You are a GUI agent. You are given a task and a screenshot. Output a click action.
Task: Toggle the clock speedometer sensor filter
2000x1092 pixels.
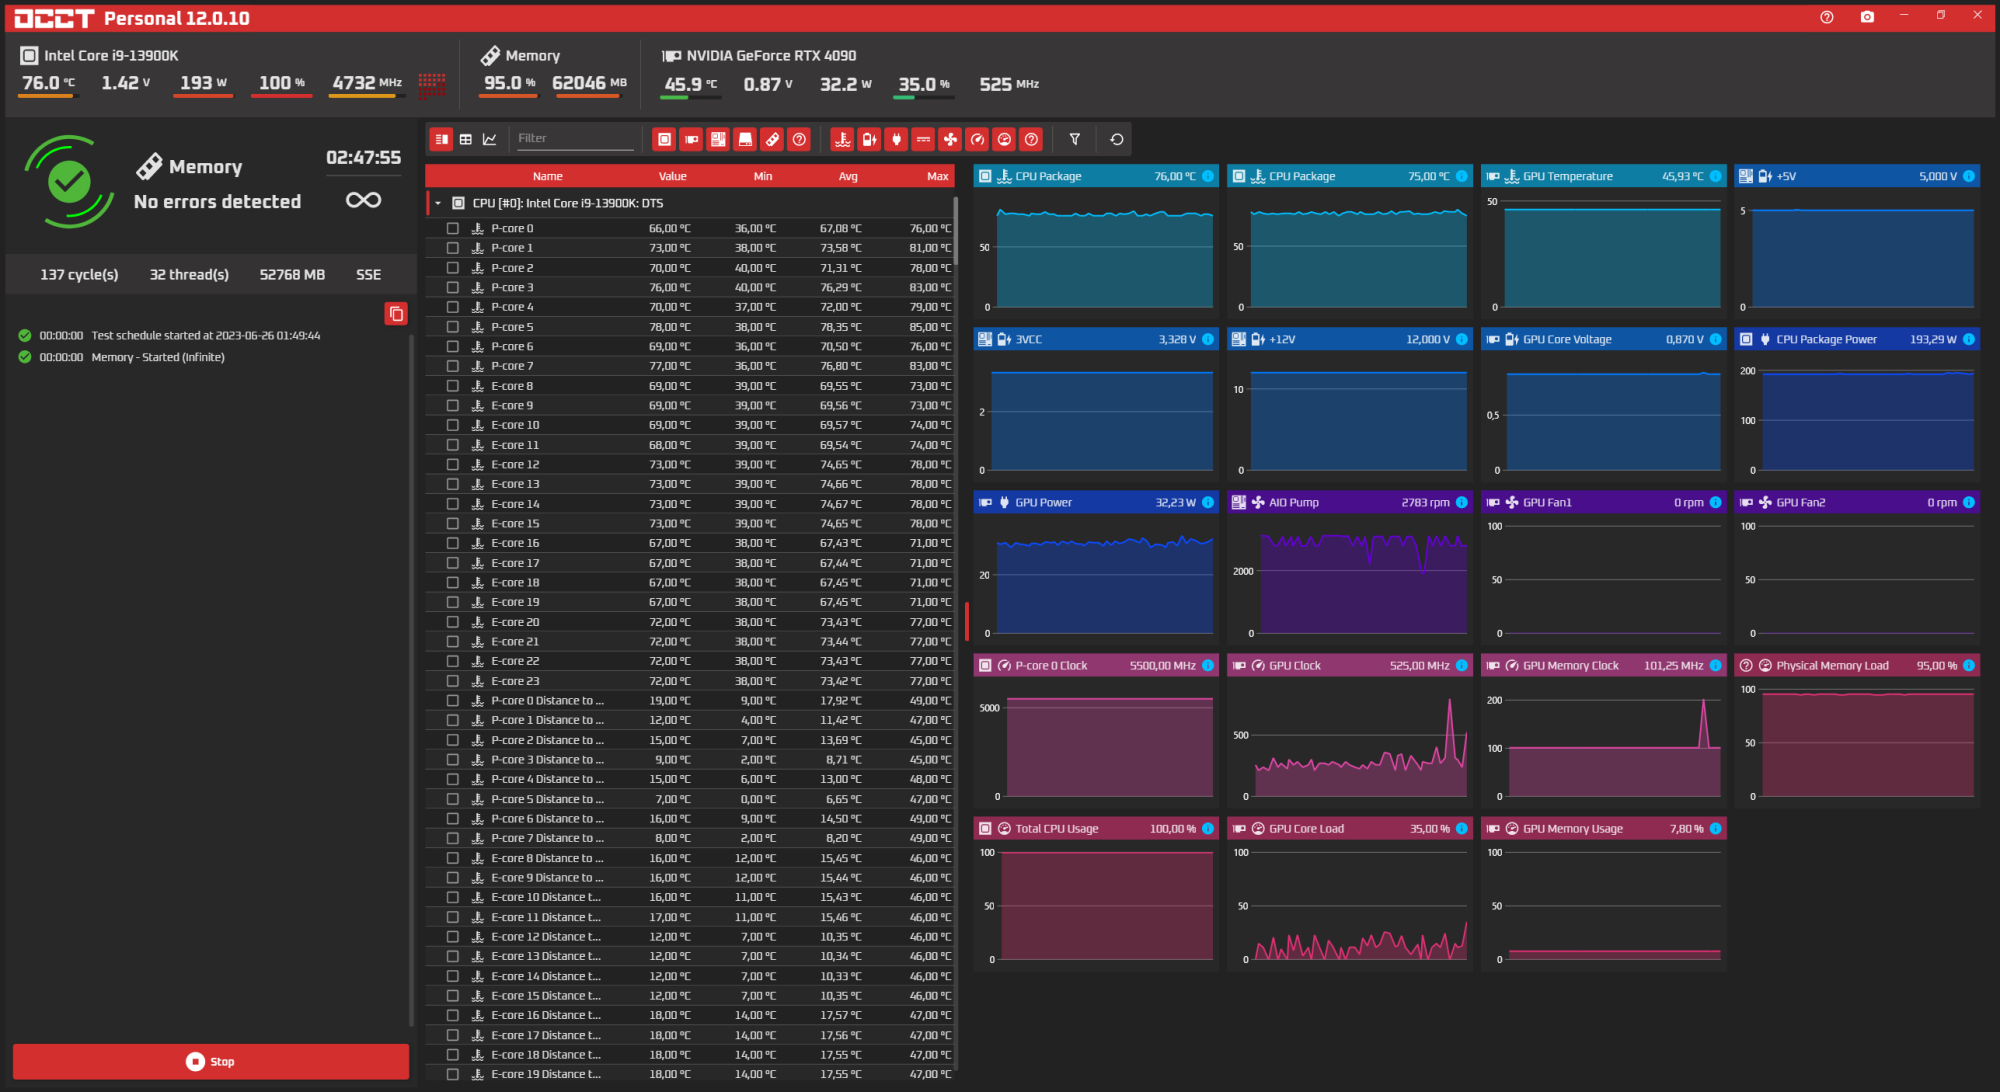(x=978, y=139)
